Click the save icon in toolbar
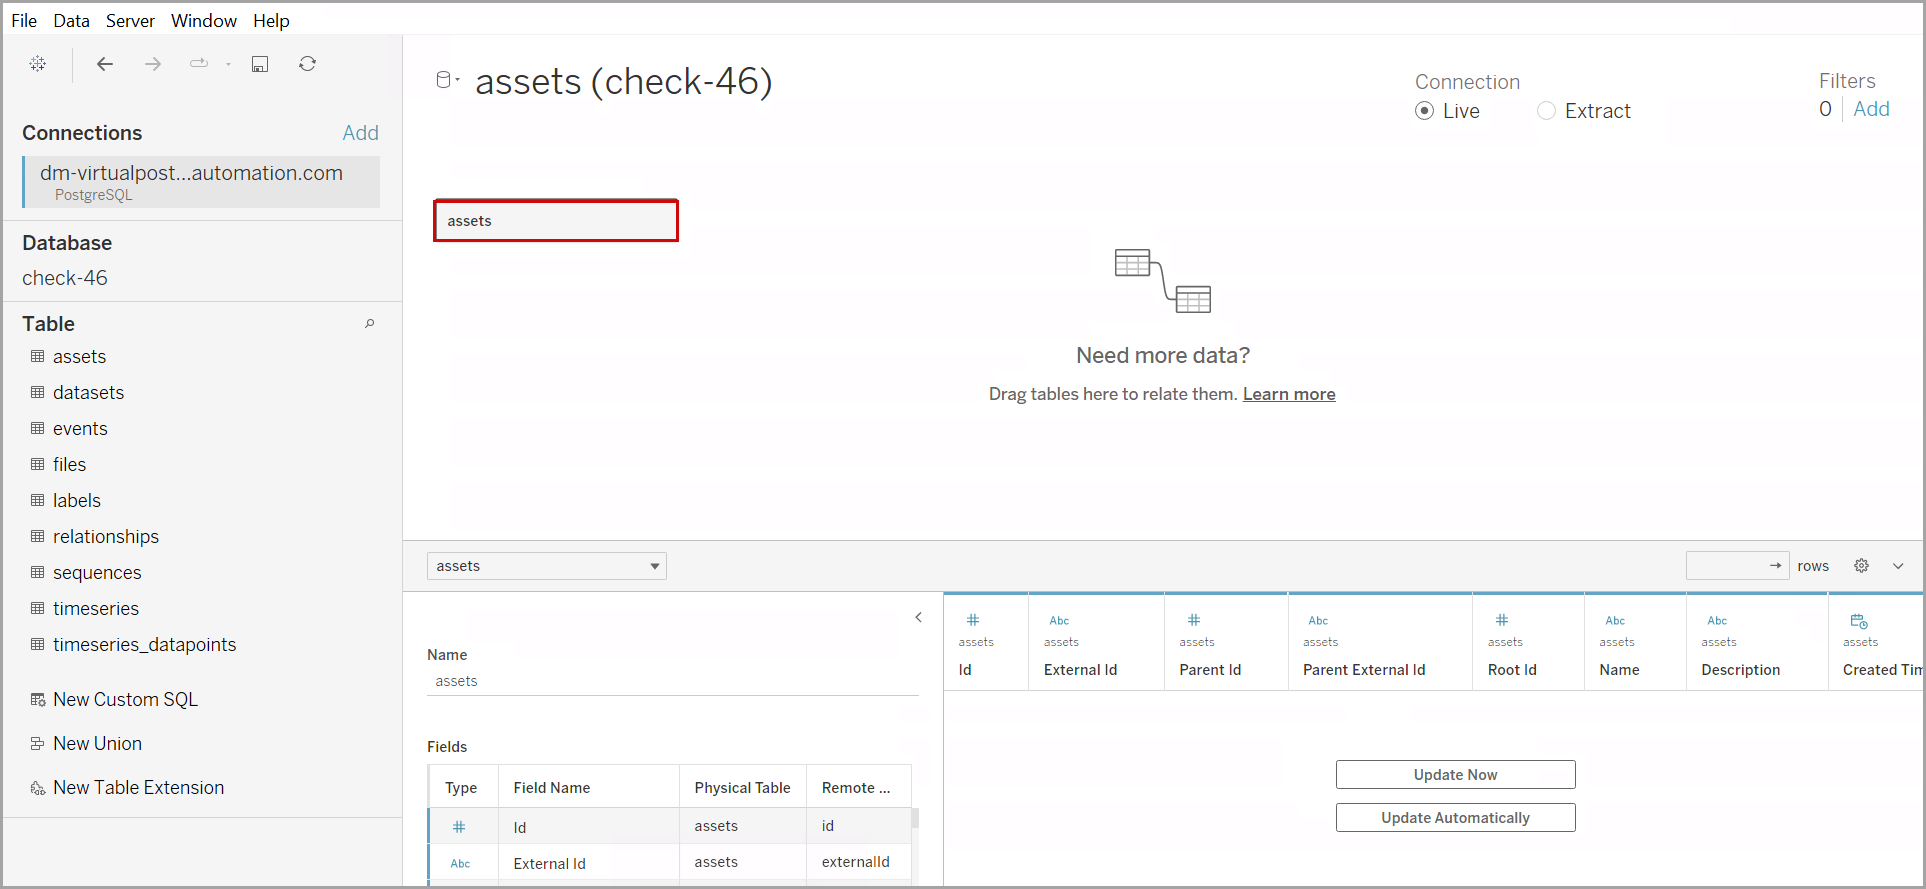This screenshot has height=889, width=1926. [x=260, y=64]
